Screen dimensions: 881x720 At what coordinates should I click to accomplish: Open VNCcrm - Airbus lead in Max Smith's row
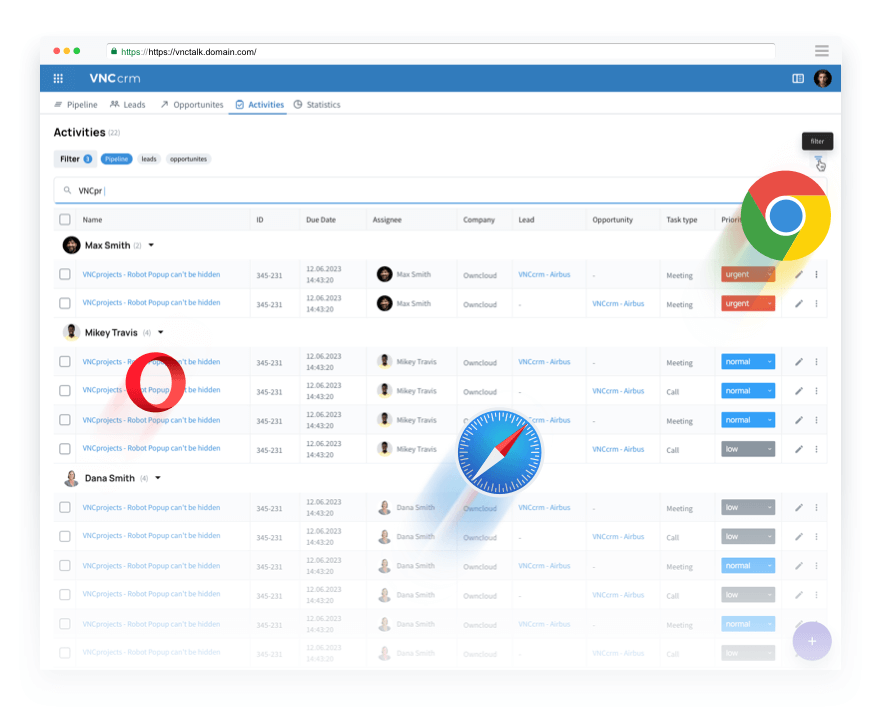coord(544,274)
